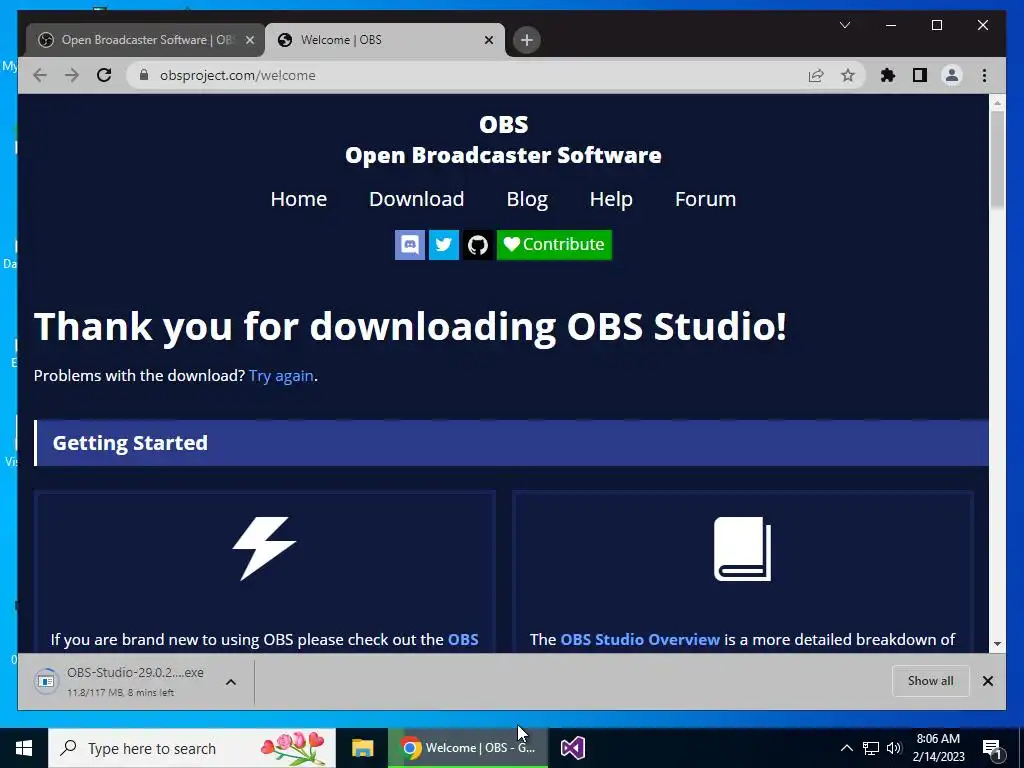Open the GitHub icon link

pos(477,245)
